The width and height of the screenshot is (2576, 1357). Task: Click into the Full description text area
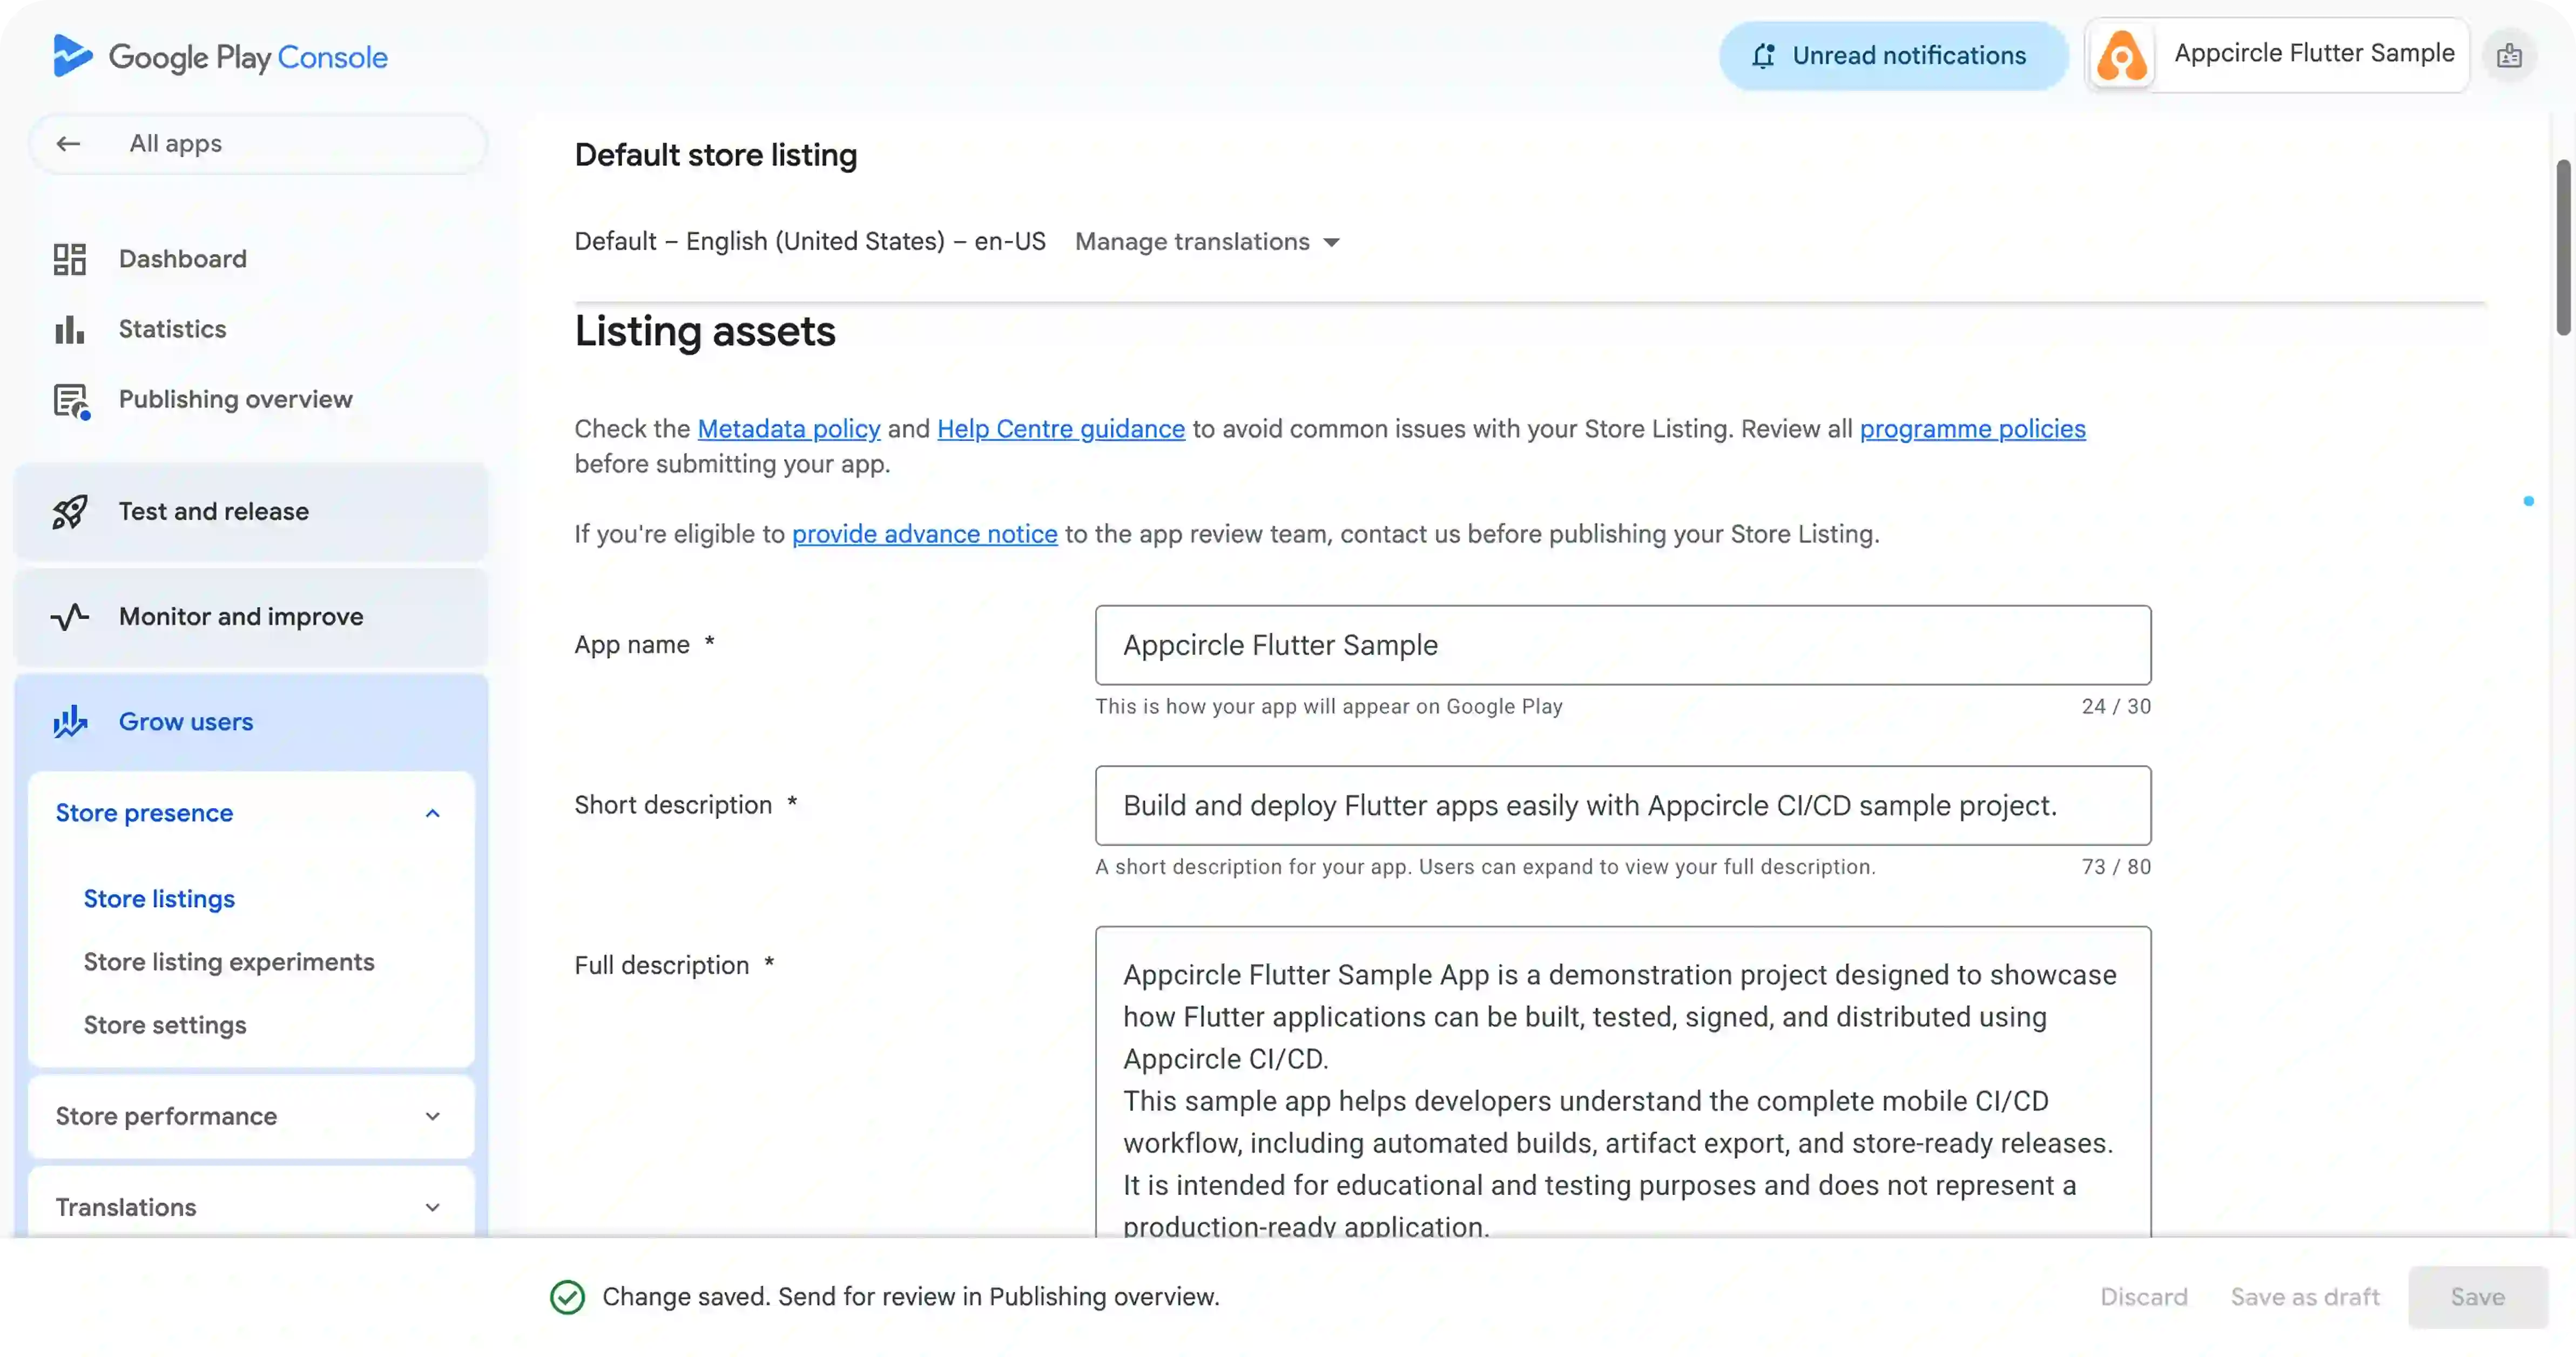pos(1622,1082)
